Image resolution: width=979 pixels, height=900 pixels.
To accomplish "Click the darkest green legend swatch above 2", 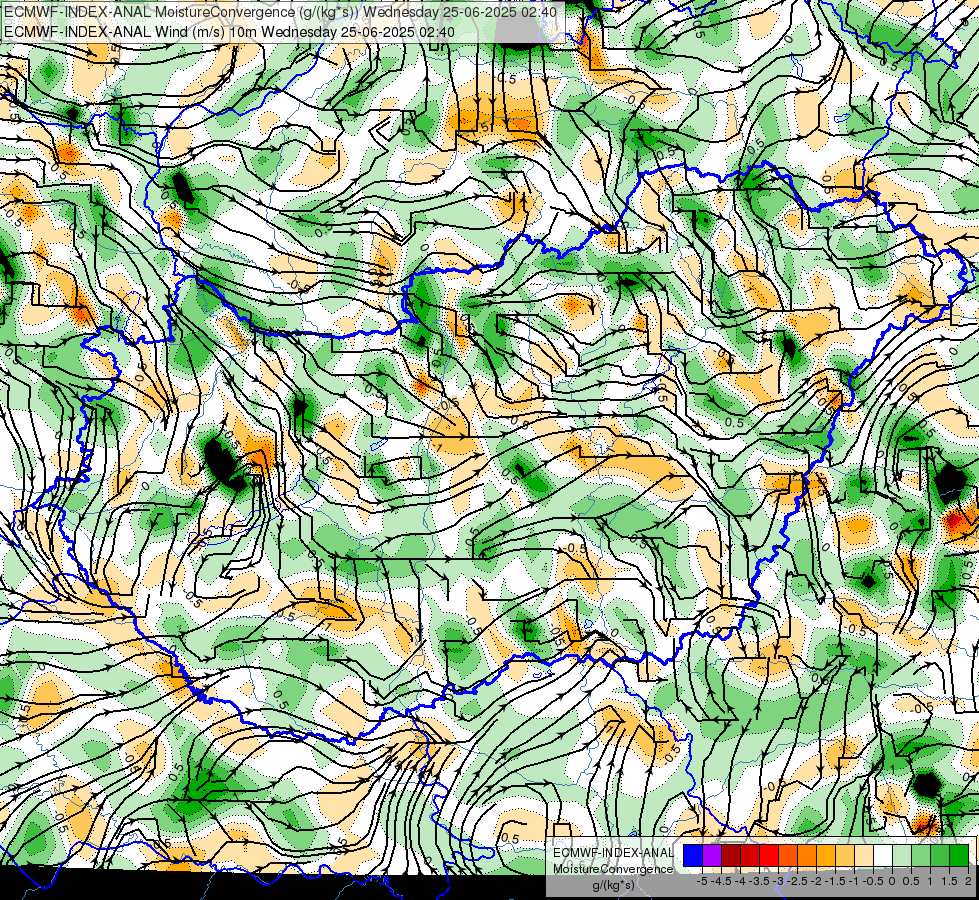I will 960,855.
